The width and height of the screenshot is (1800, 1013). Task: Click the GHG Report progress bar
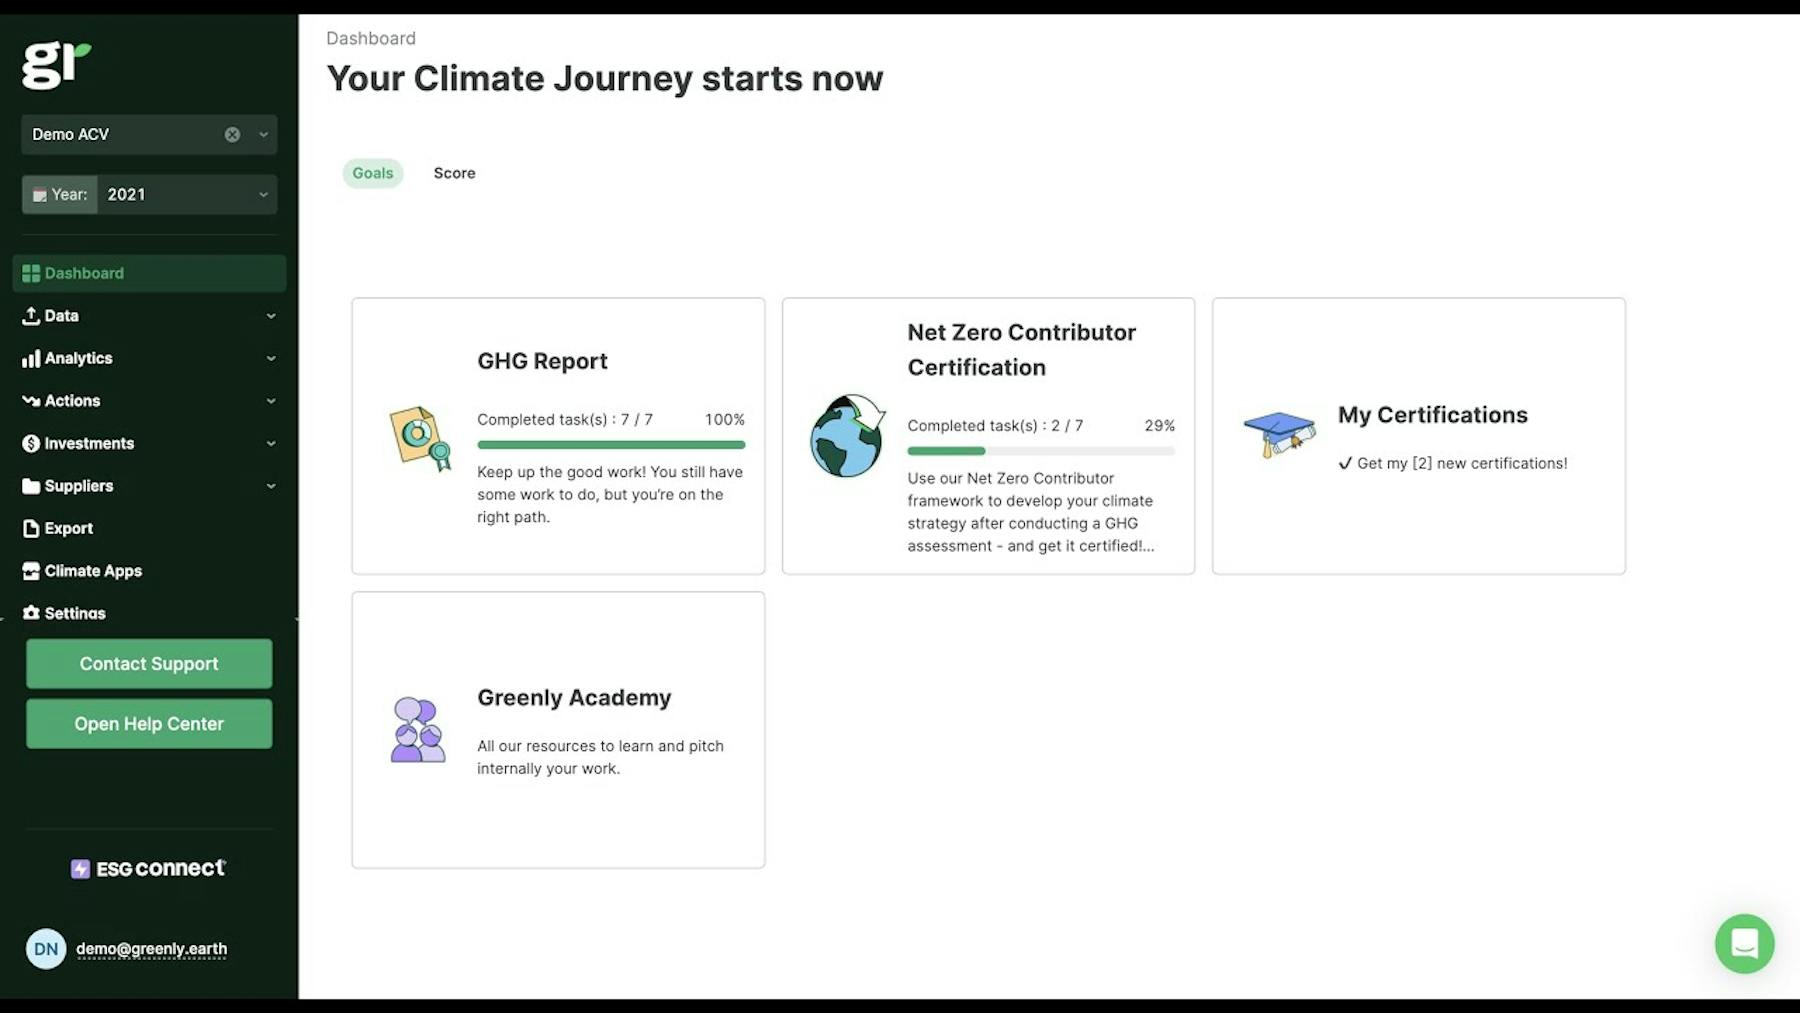click(610, 444)
